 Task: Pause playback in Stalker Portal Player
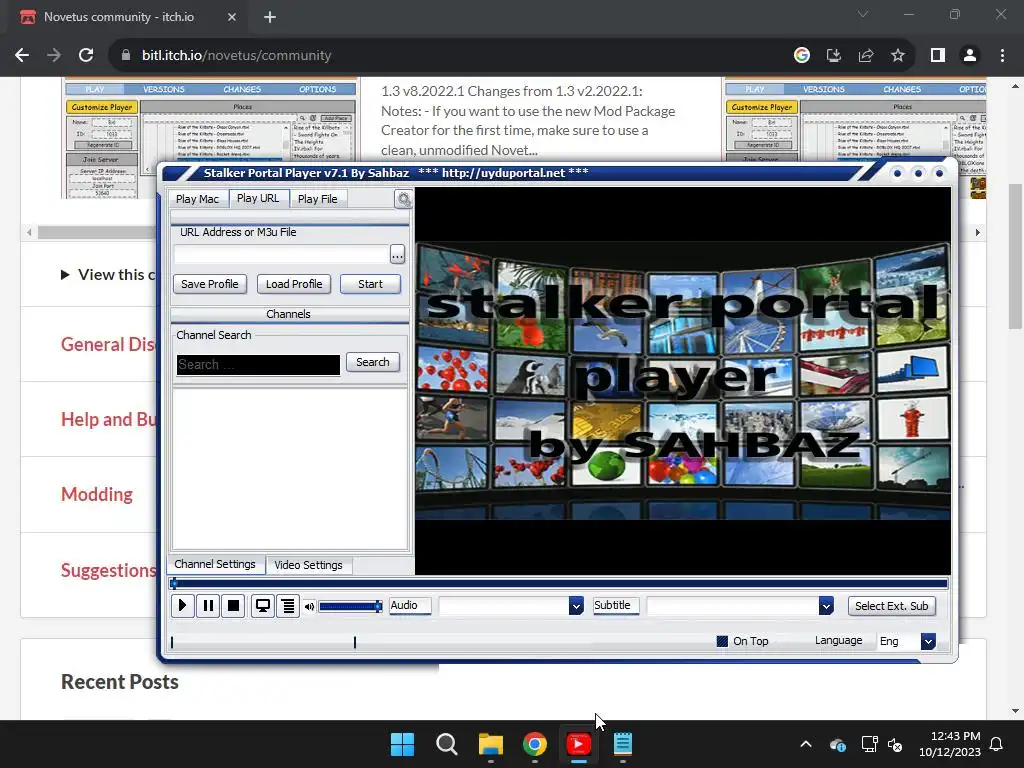coord(208,606)
